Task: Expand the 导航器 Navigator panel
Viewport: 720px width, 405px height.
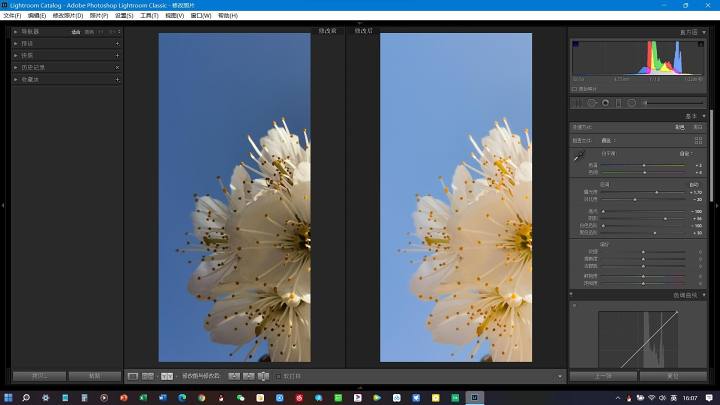Action: 16,32
